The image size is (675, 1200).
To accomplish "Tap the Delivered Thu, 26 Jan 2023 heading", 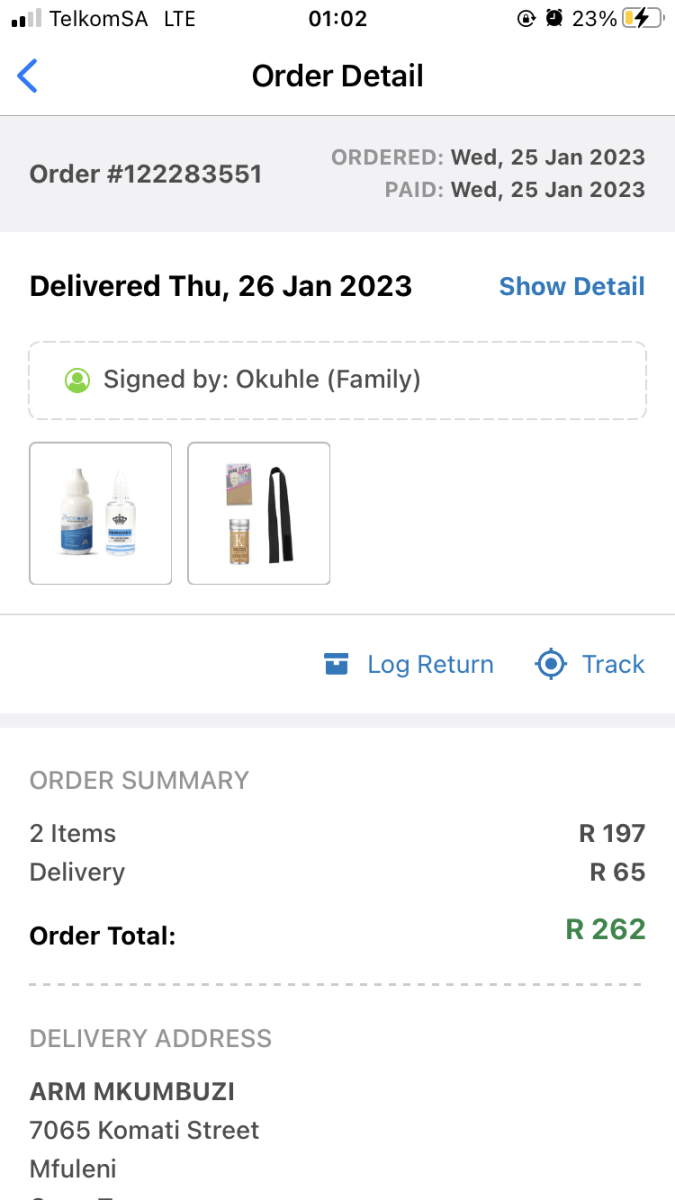I will pos(219,286).
